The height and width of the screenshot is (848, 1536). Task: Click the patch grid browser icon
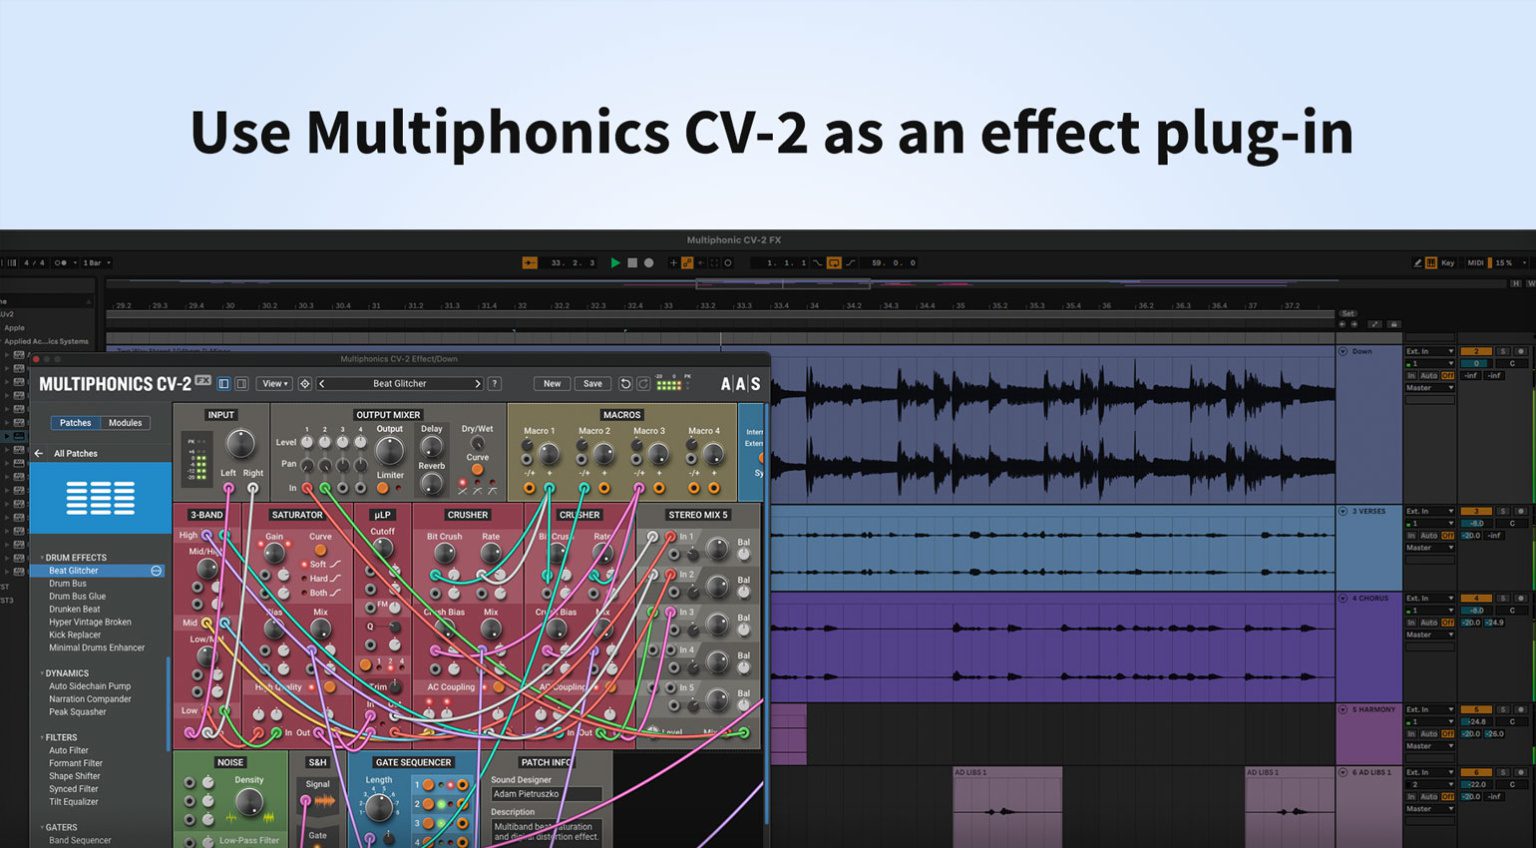(100, 497)
